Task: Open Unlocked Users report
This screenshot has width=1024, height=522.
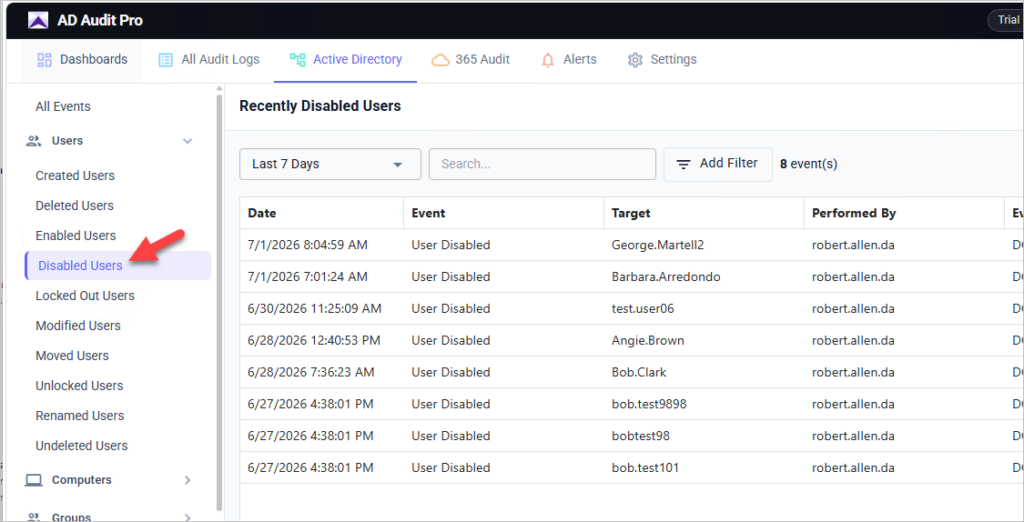Action: [80, 386]
